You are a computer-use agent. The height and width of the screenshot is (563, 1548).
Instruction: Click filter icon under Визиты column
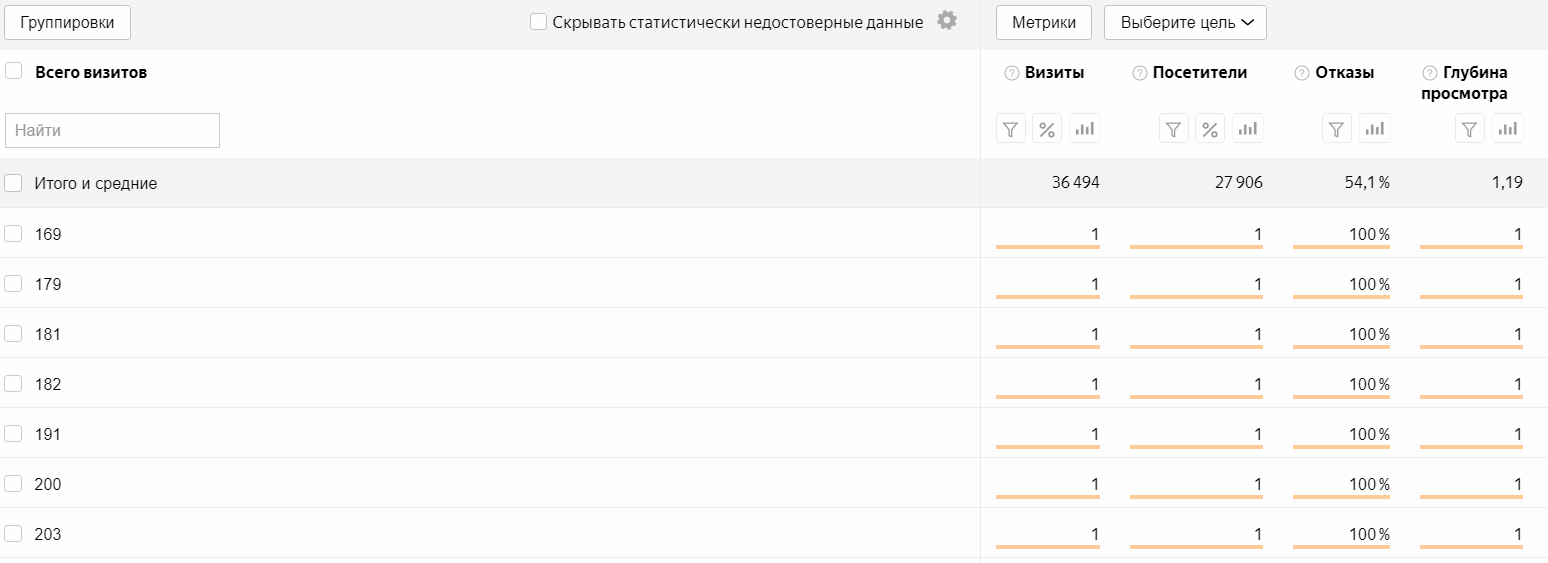(1011, 128)
